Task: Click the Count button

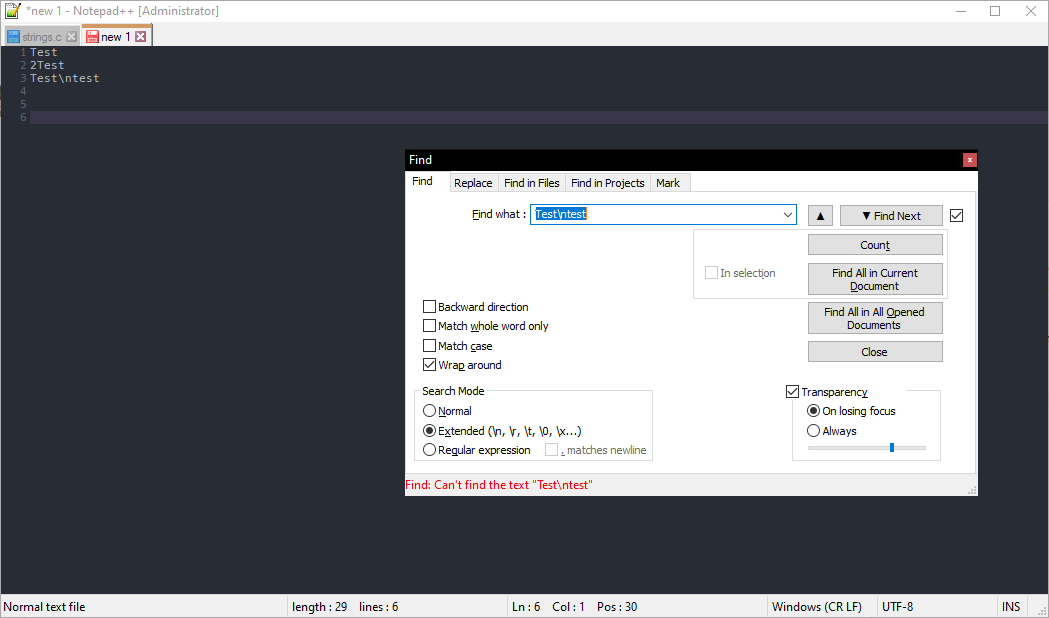Action: pos(875,243)
